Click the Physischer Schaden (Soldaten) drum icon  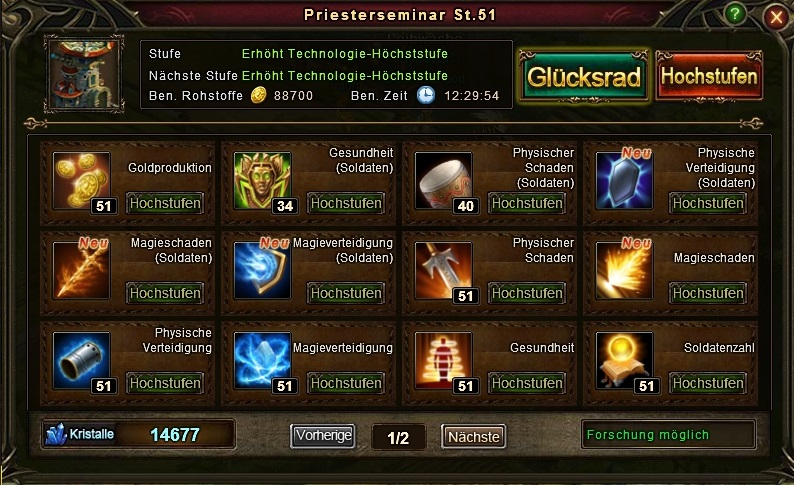pos(443,180)
